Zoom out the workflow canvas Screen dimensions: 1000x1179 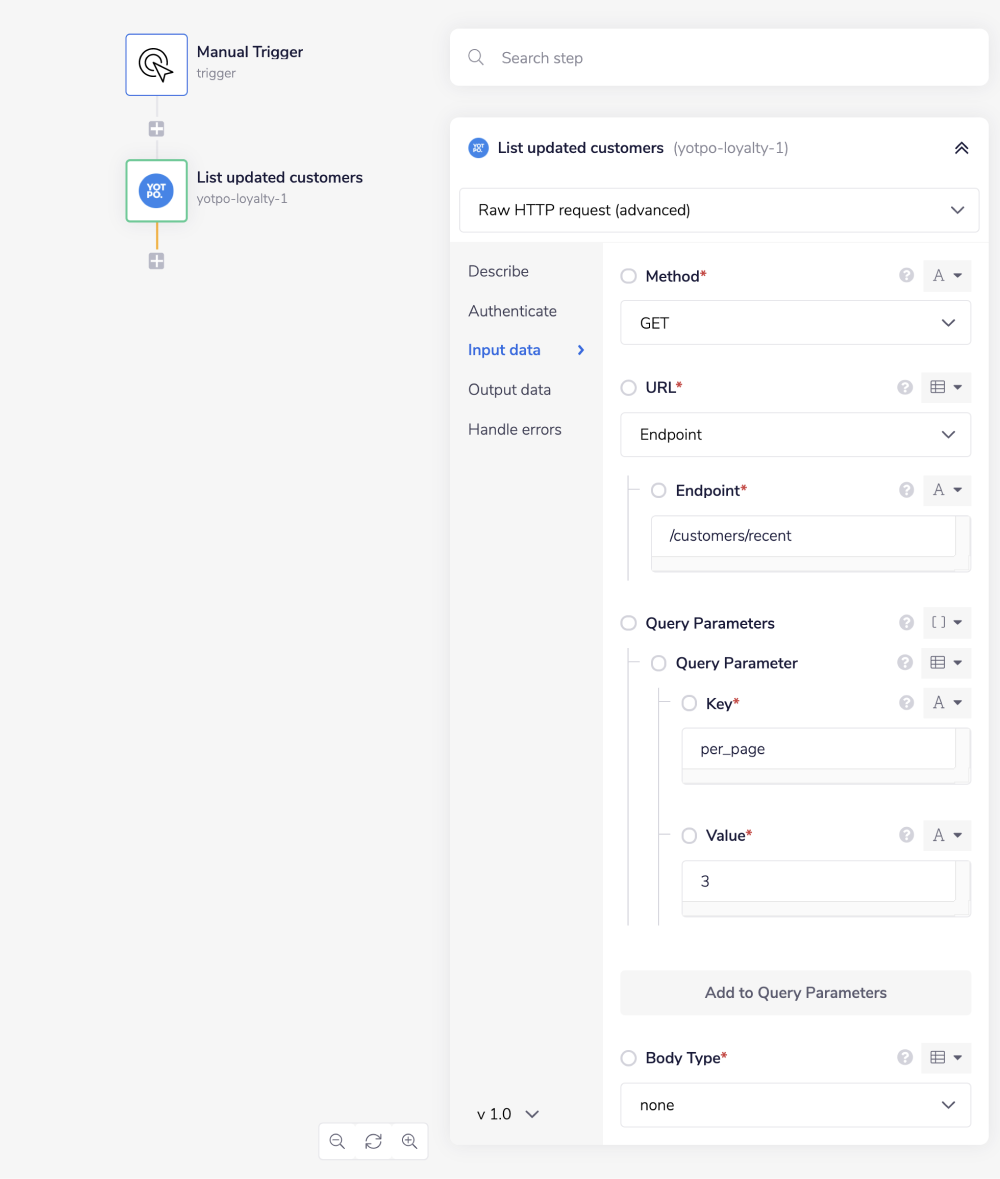coord(337,1141)
